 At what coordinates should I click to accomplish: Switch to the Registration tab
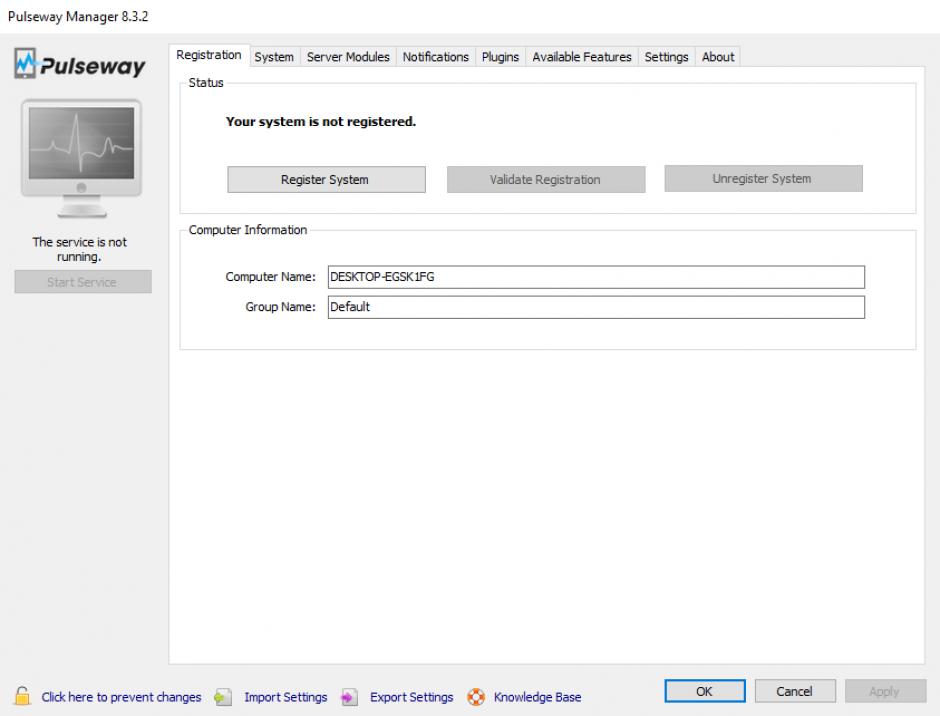[x=209, y=55]
